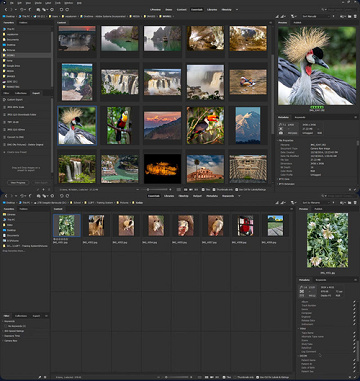Screen dimensions: 360x381
Task: Rotate clockwise in the top Bridge window
Action: (67, 9)
